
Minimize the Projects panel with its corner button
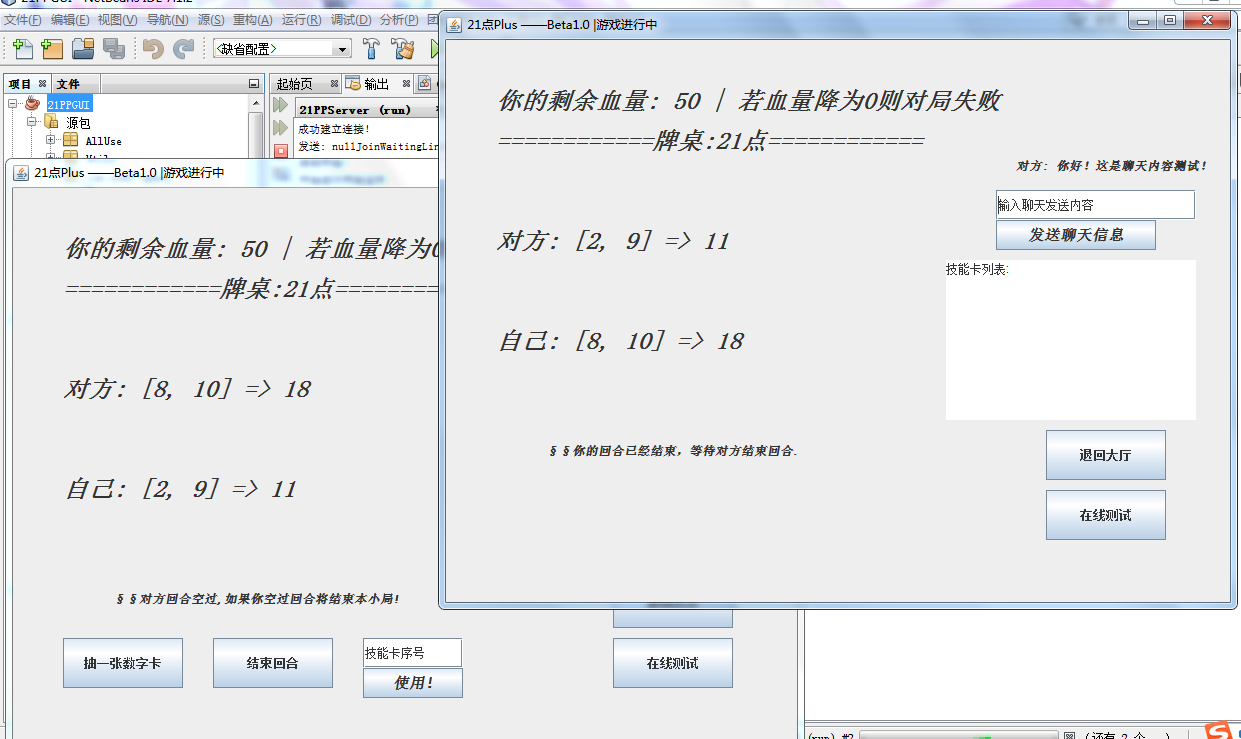(254, 84)
